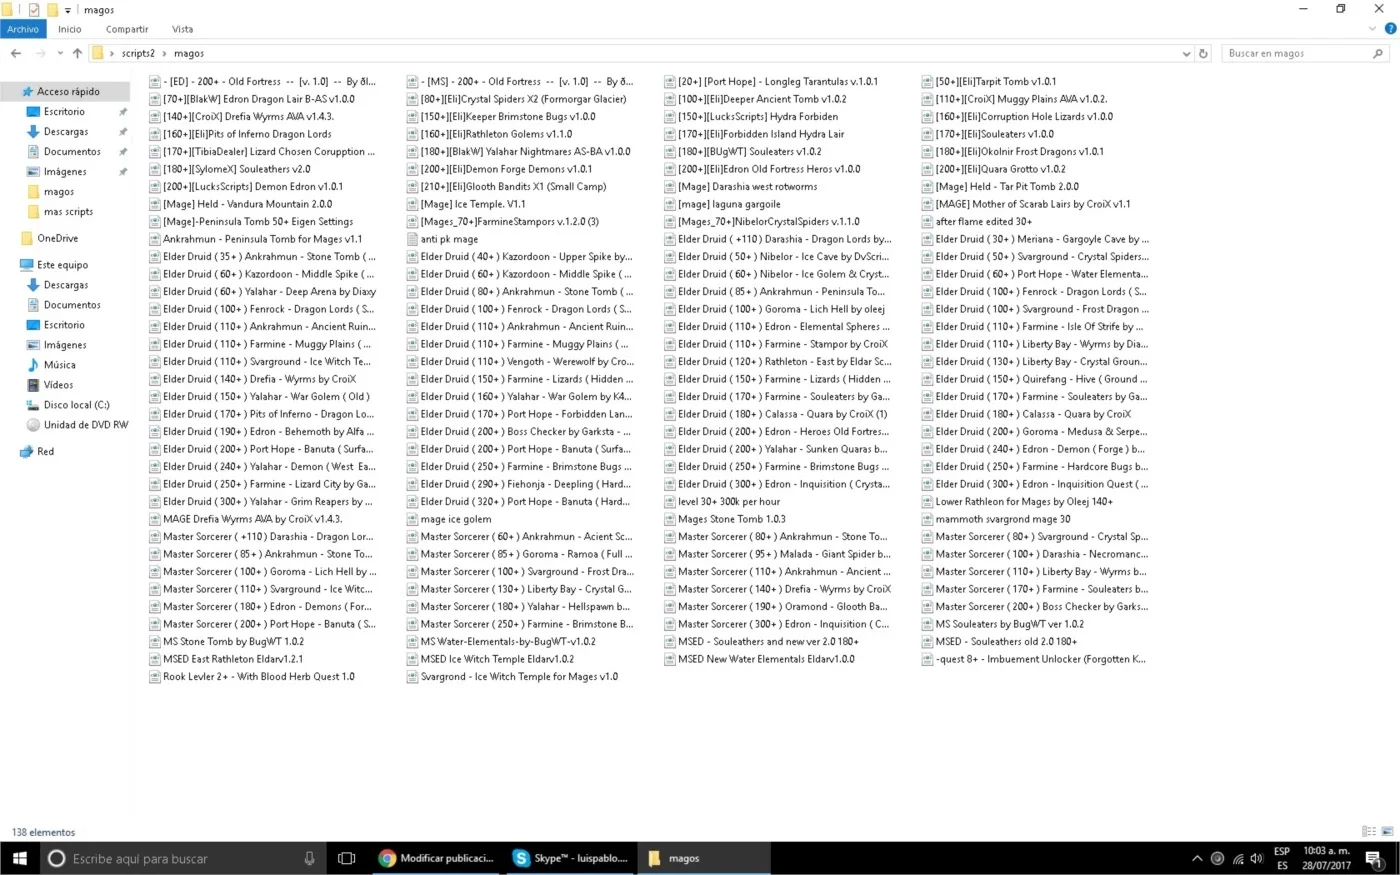Open Explorer help question mark icon

tap(1390, 29)
